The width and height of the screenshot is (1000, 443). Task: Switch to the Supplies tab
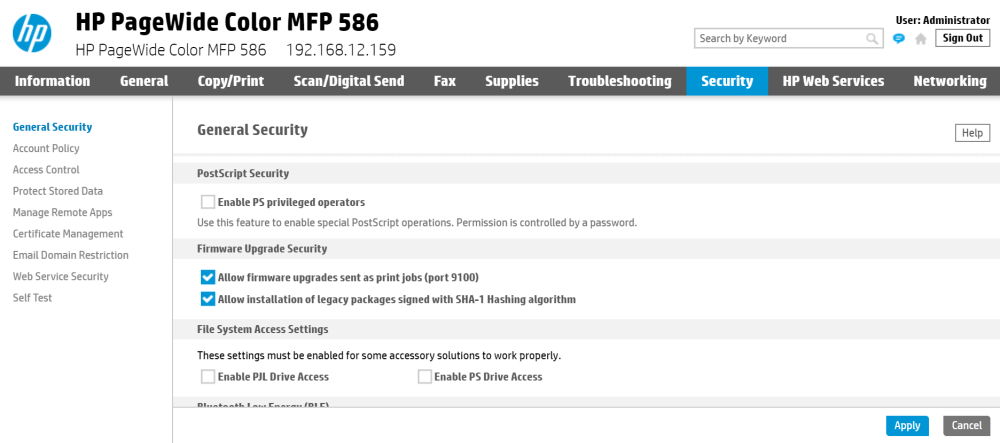pos(512,81)
